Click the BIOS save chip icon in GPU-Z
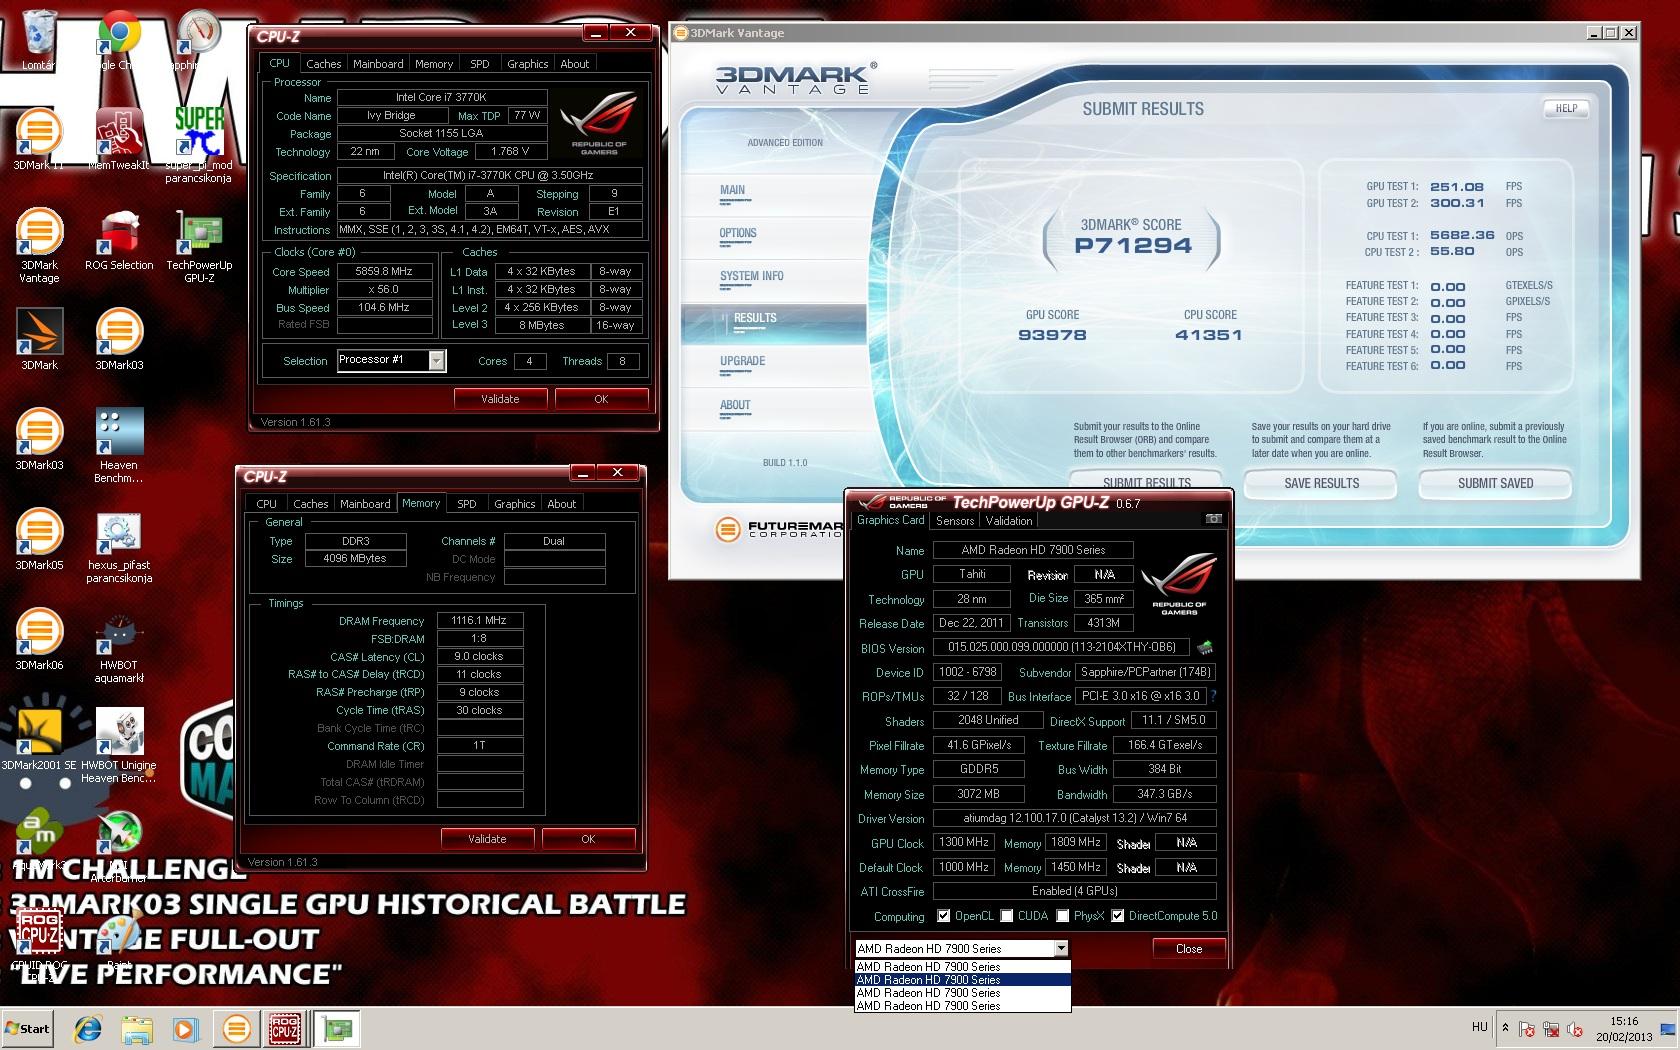The height and width of the screenshot is (1050, 1680). coord(1205,648)
